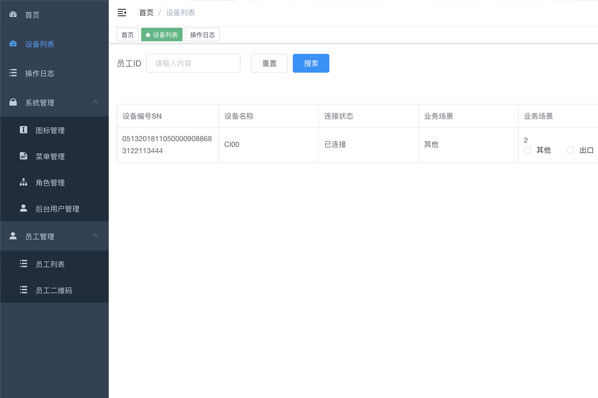Screen dimensions: 598x398
Task: Switch to the 操作日志 page tab
Action: (202, 35)
